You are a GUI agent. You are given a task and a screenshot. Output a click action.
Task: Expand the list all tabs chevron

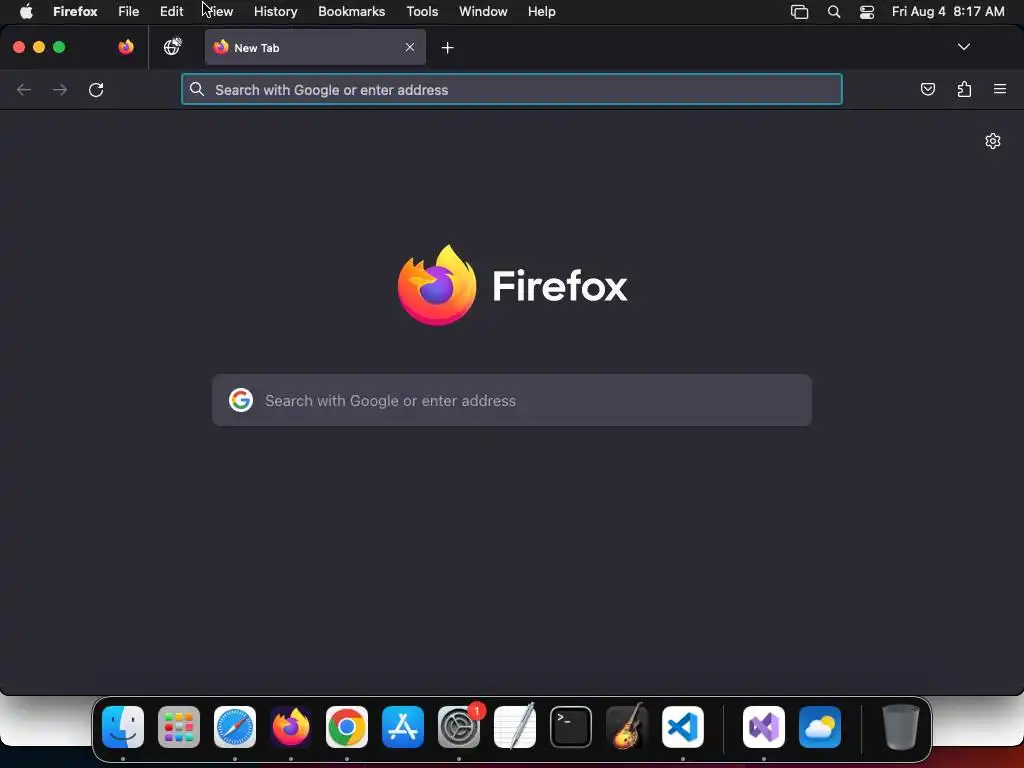963,47
